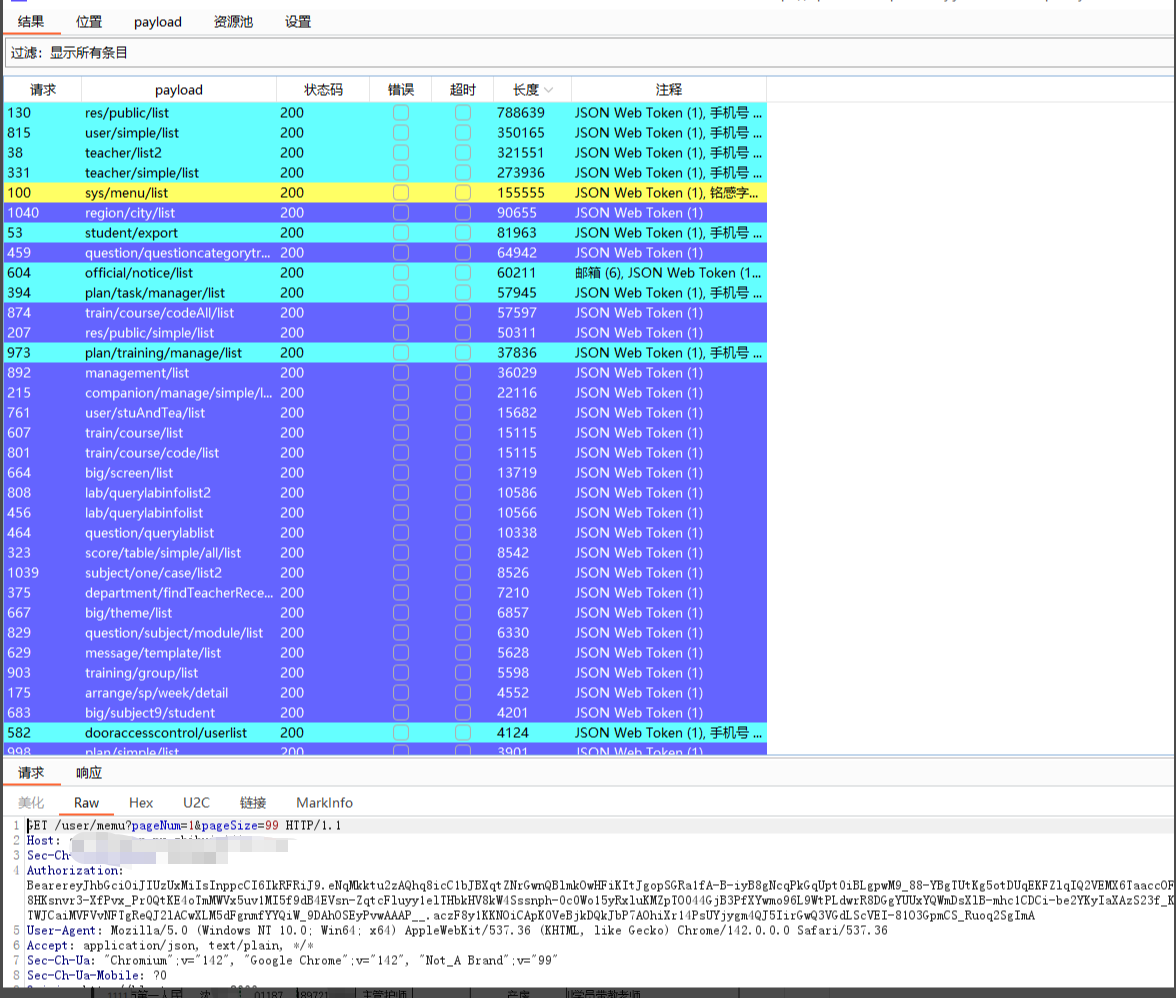Select the train/course/codeAll/list row

386,313
